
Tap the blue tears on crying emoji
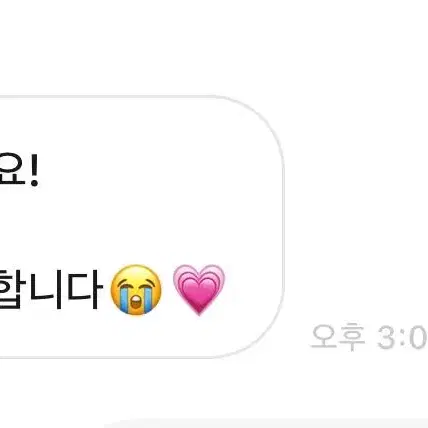coord(124,300)
